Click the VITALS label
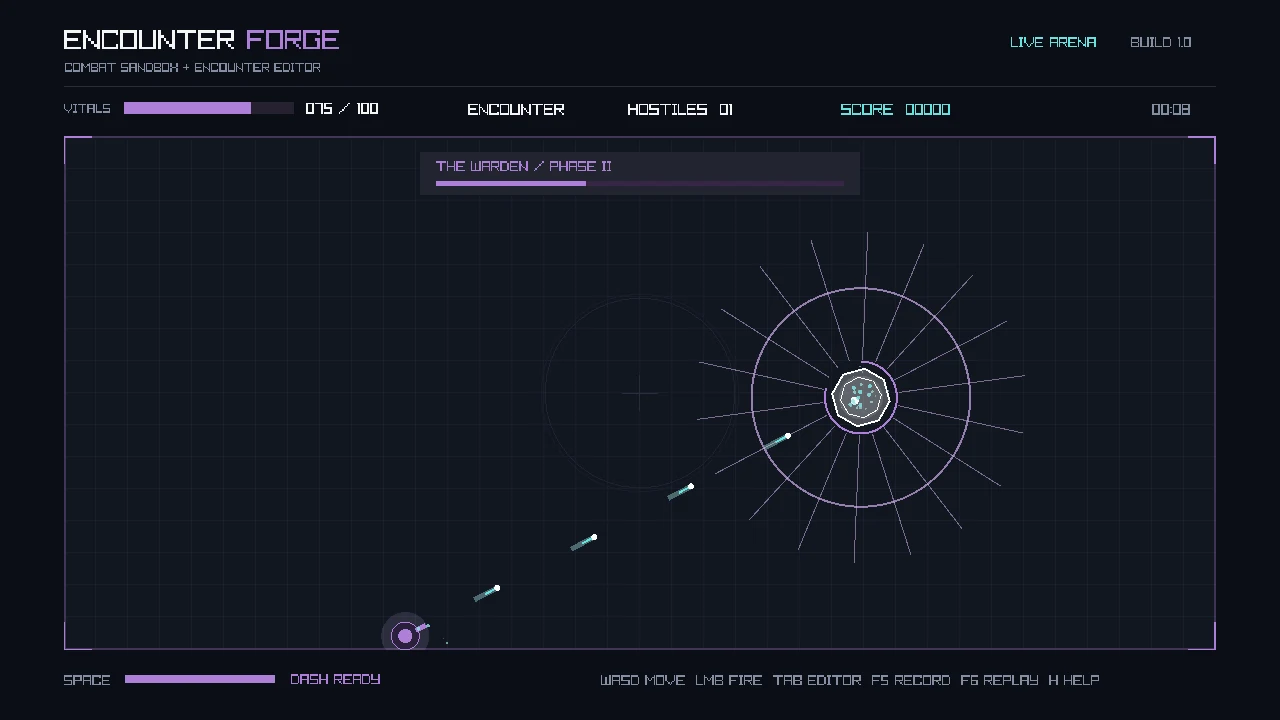The image size is (1280, 720). [x=87, y=108]
